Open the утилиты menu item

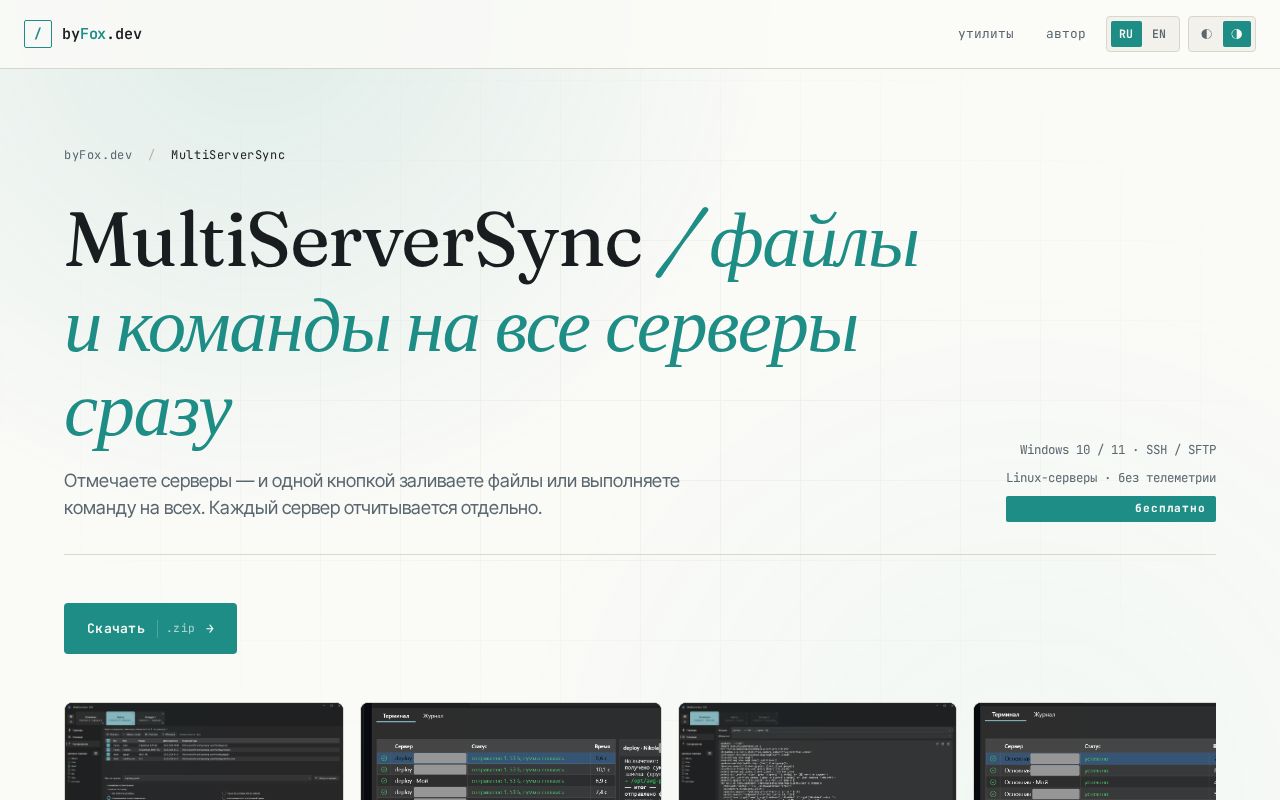pyautogui.click(x=986, y=34)
